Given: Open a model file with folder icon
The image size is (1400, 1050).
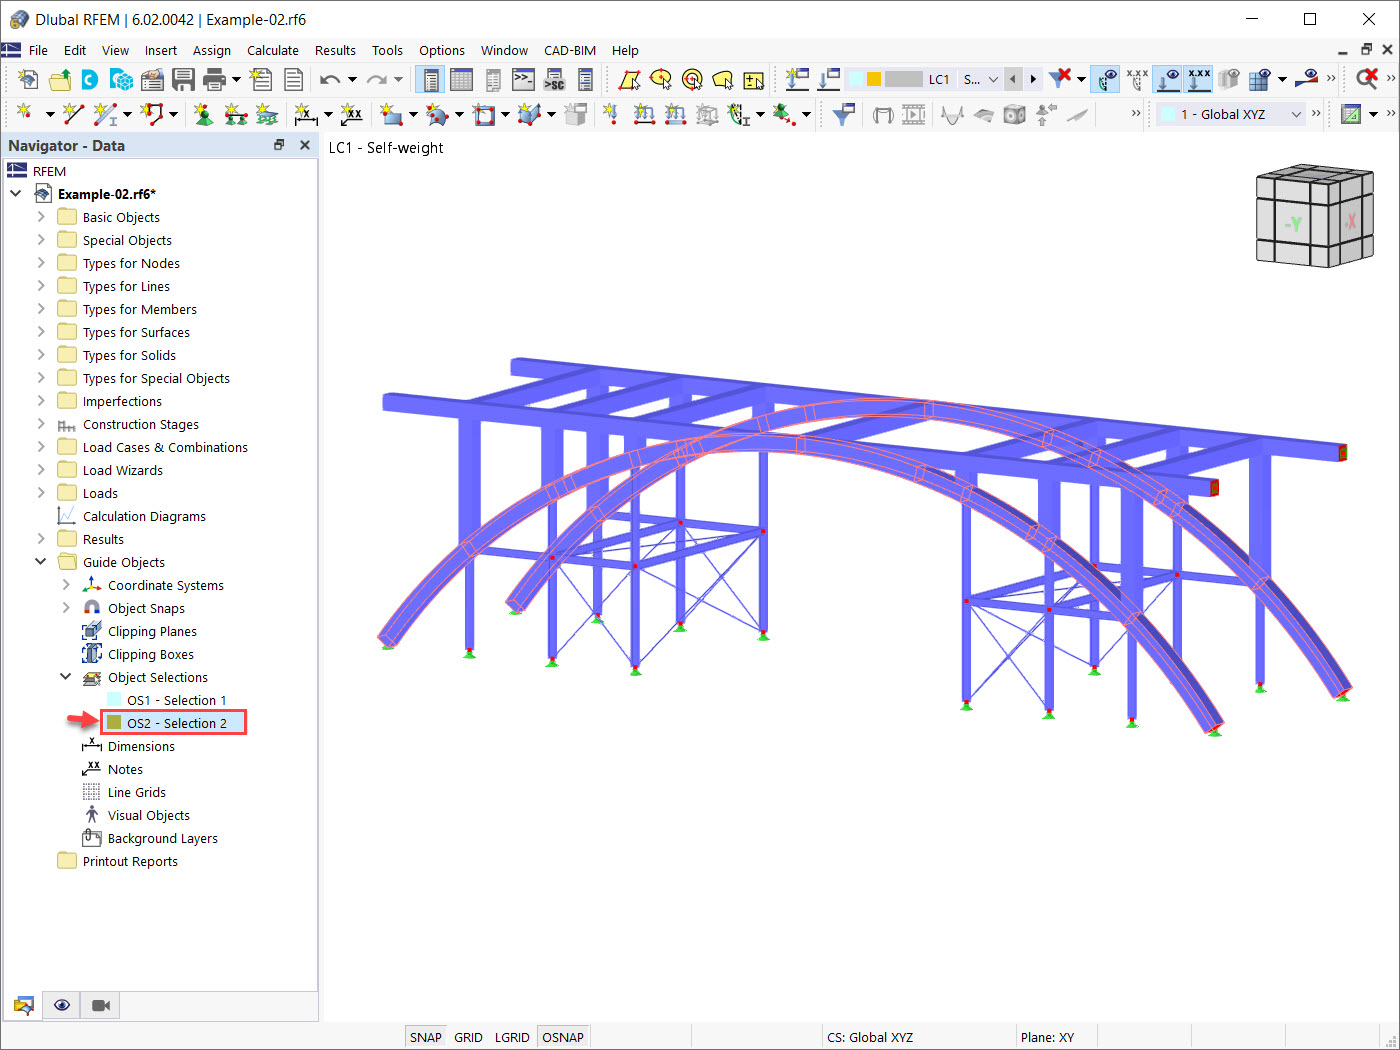Looking at the screenshot, I should pos(60,79).
